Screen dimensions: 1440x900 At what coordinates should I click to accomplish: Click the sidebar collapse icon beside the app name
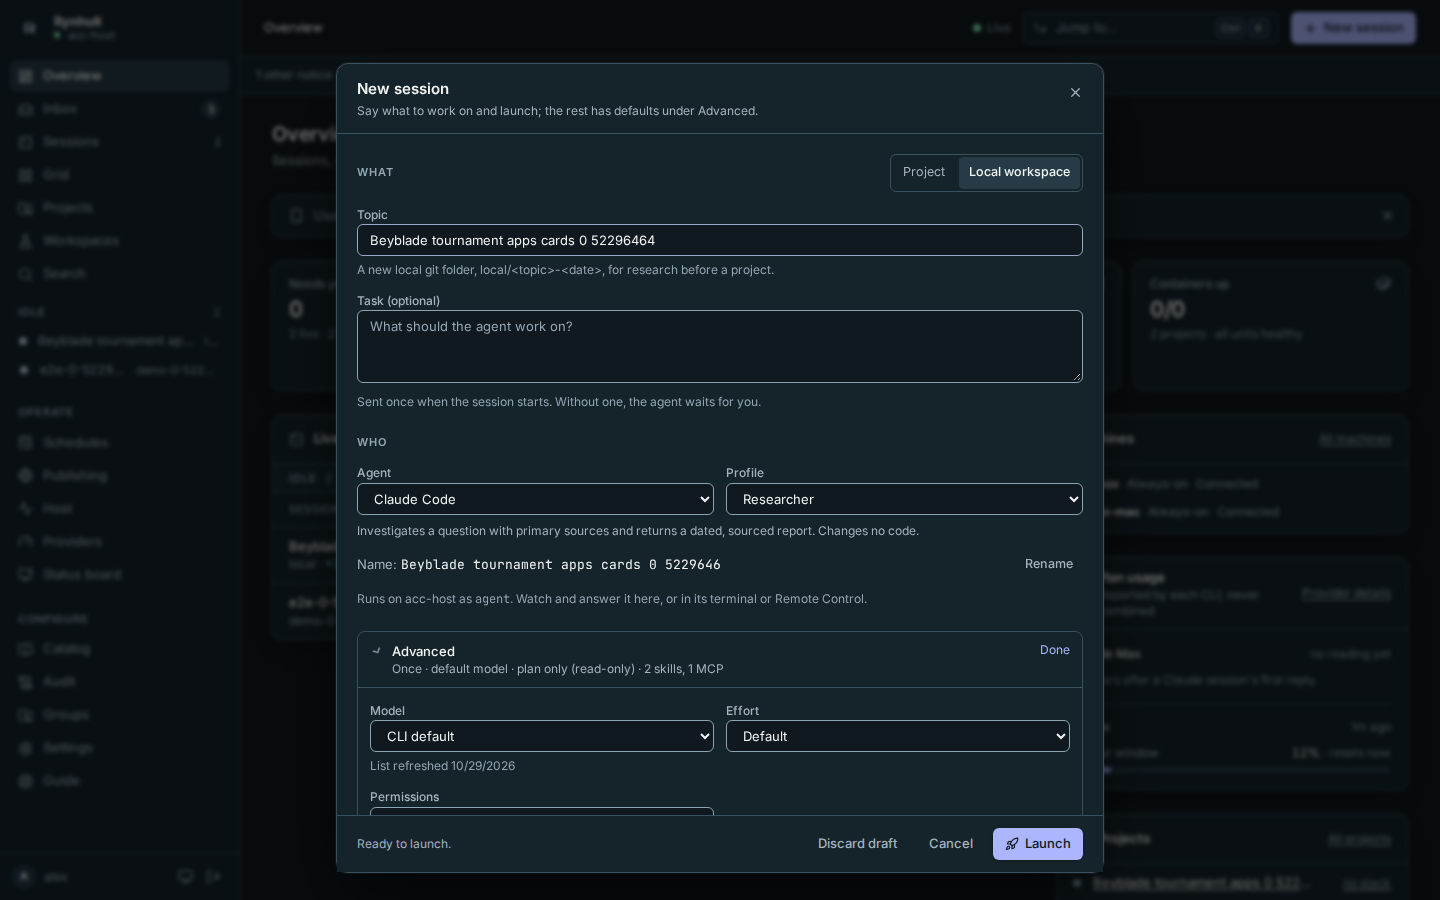(x=29, y=28)
